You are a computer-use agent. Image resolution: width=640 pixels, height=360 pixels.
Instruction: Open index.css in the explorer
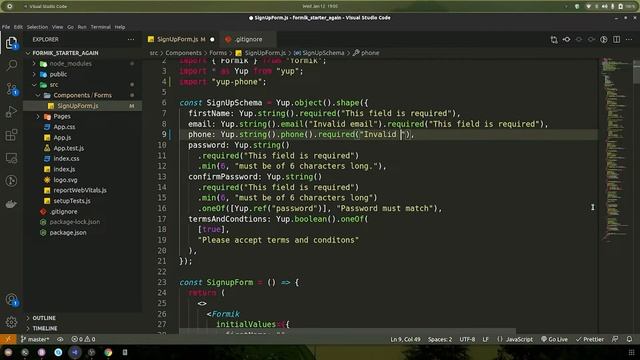[66, 159]
